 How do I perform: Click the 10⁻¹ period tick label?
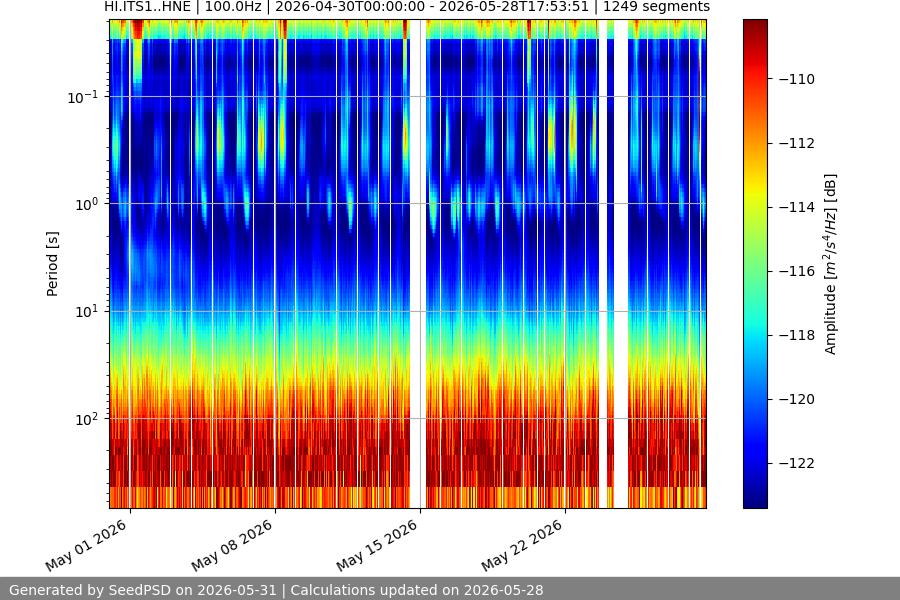(82, 97)
